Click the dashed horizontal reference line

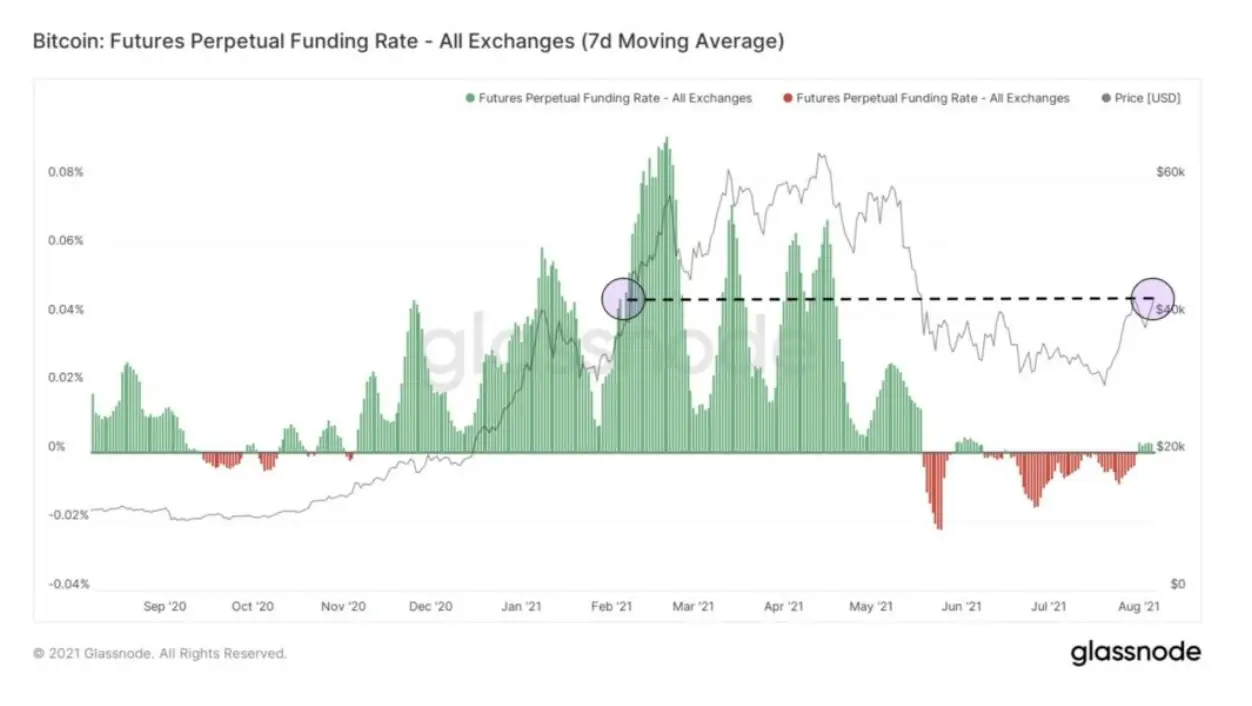coord(887,298)
